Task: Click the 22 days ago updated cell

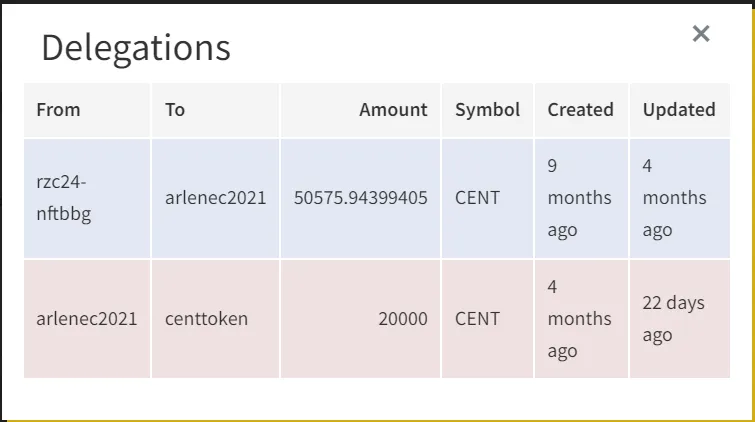Action: click(680, 319)
